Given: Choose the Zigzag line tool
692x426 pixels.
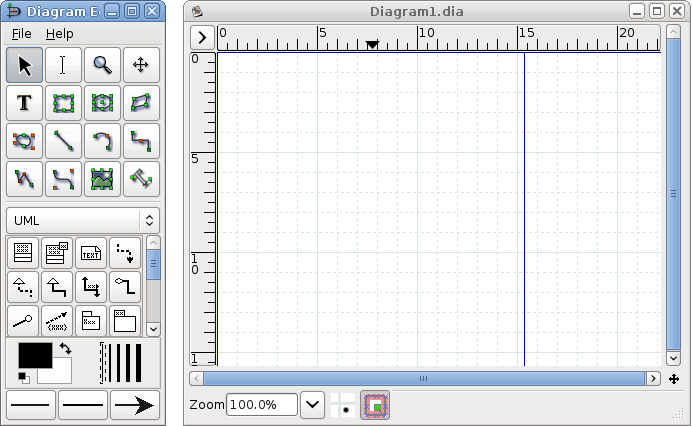Looking at the screenshot, I should [x=141, y=141].
